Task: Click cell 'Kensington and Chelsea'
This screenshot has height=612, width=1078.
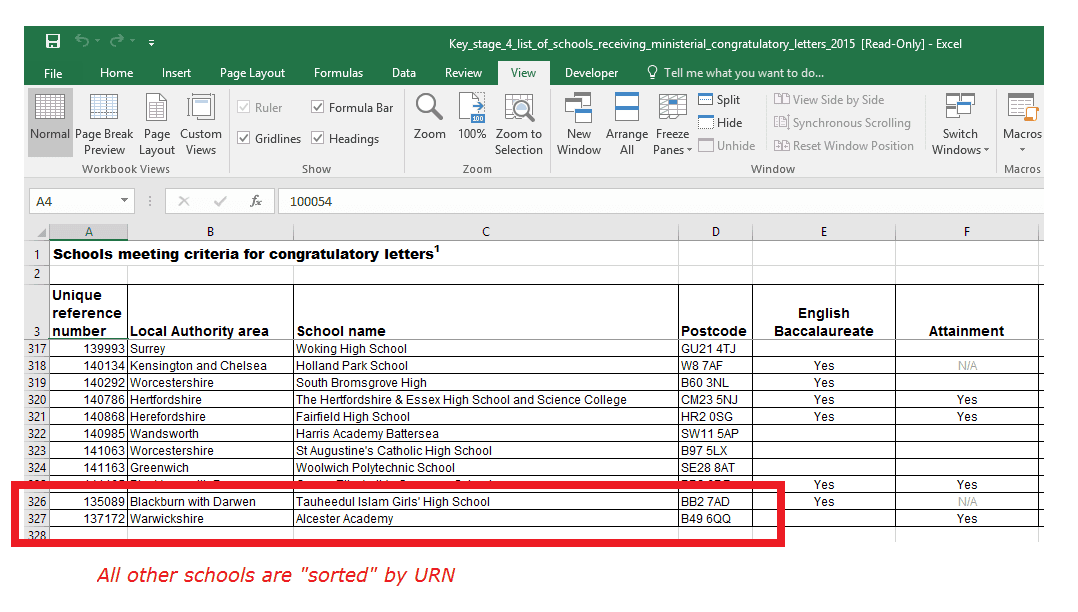Action: 210,366
